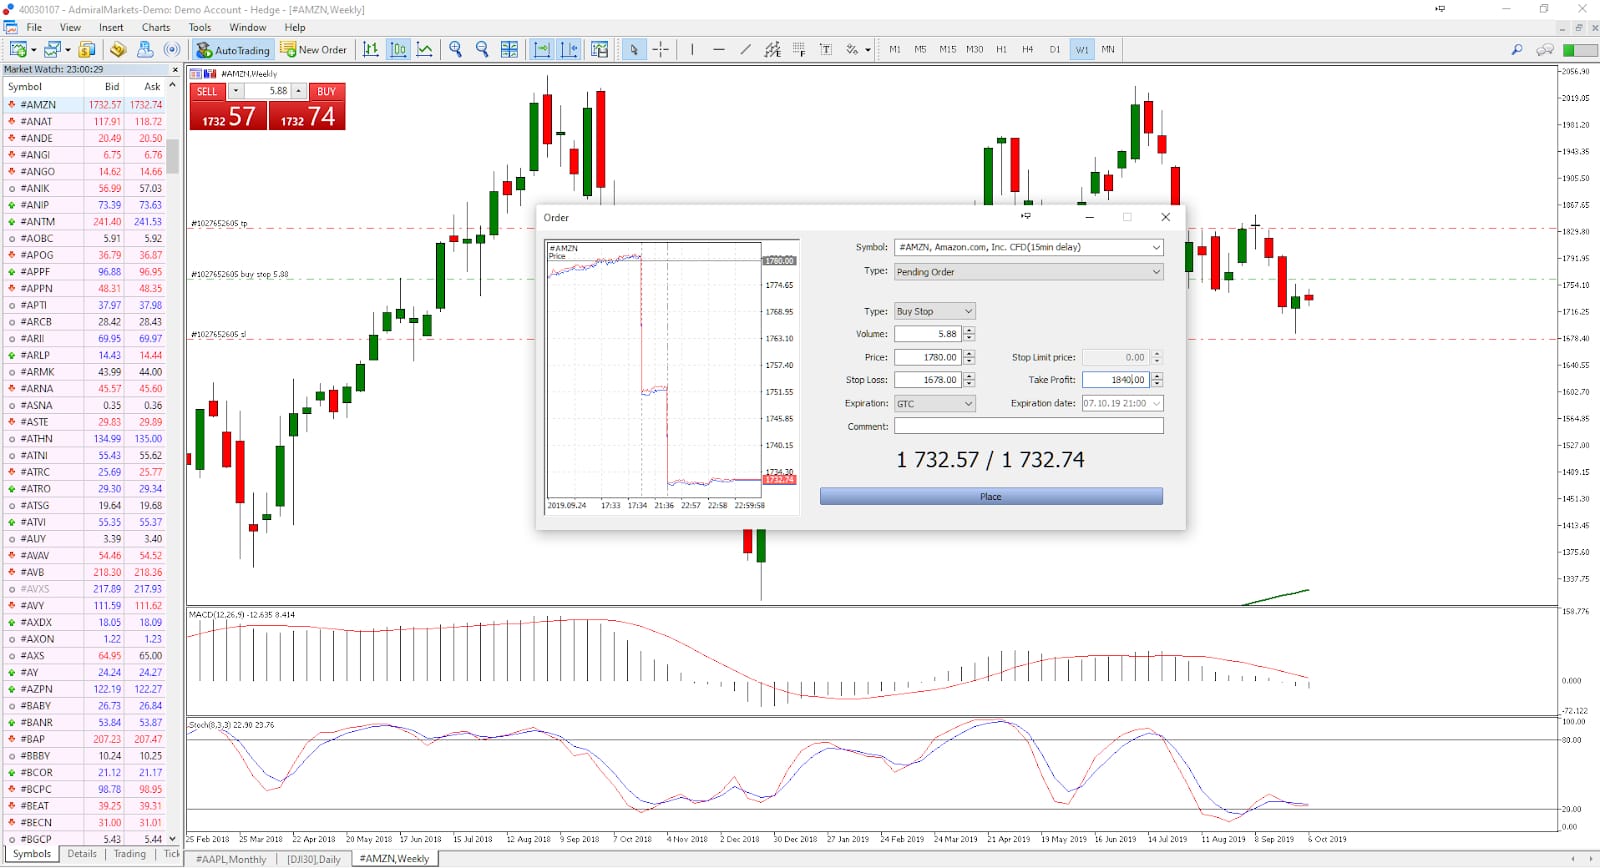Open the chat messages icon

tap(1545, 49)
